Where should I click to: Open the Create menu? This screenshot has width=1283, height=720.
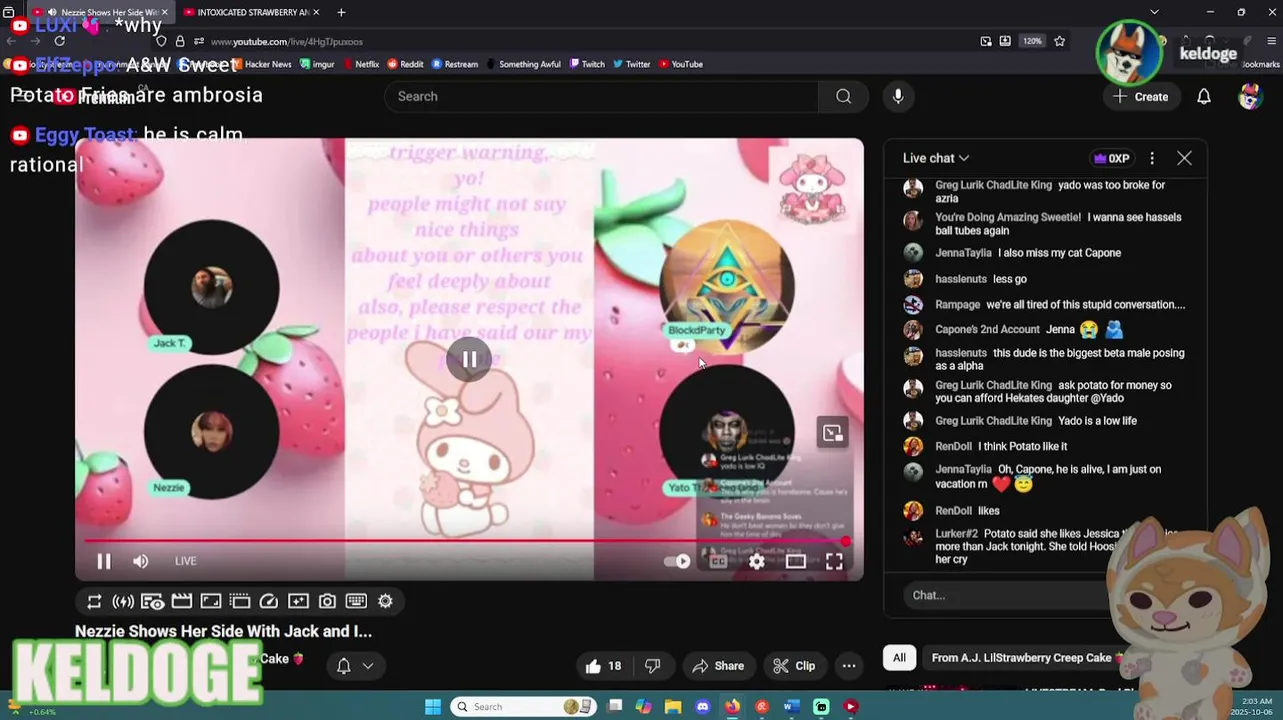[x=1141, y=97]
